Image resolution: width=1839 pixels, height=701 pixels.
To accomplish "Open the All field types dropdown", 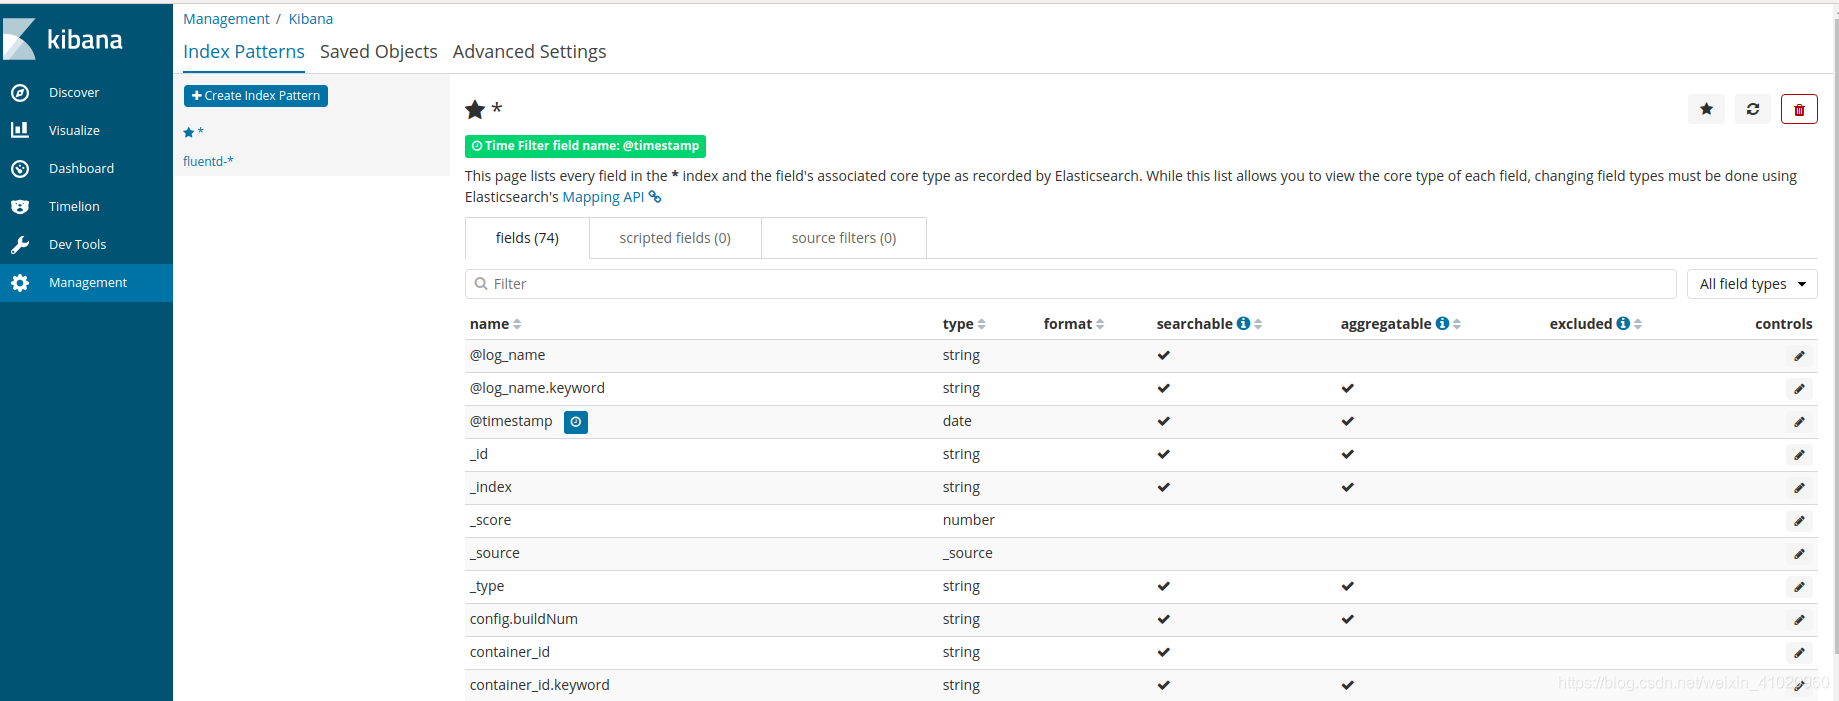I will [x=1752, y=284].
